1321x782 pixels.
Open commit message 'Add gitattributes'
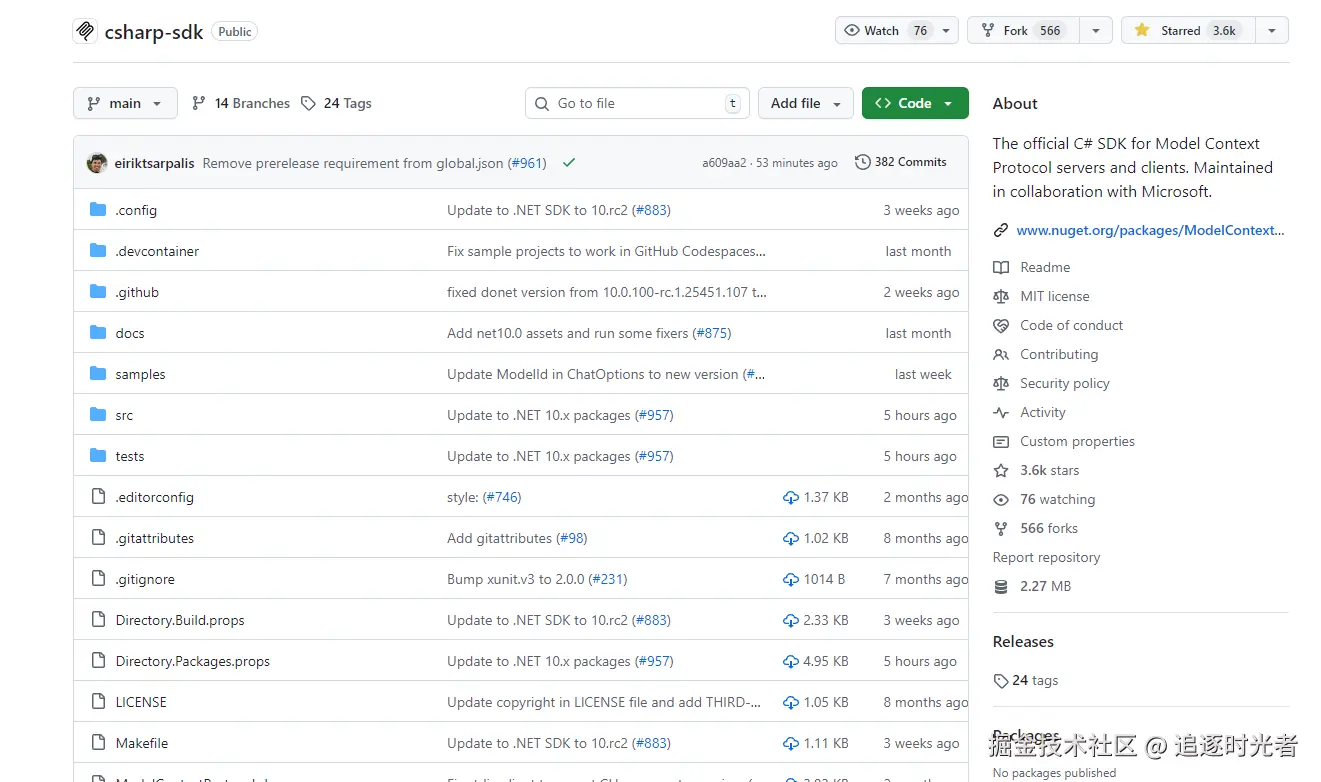point(499,538)
